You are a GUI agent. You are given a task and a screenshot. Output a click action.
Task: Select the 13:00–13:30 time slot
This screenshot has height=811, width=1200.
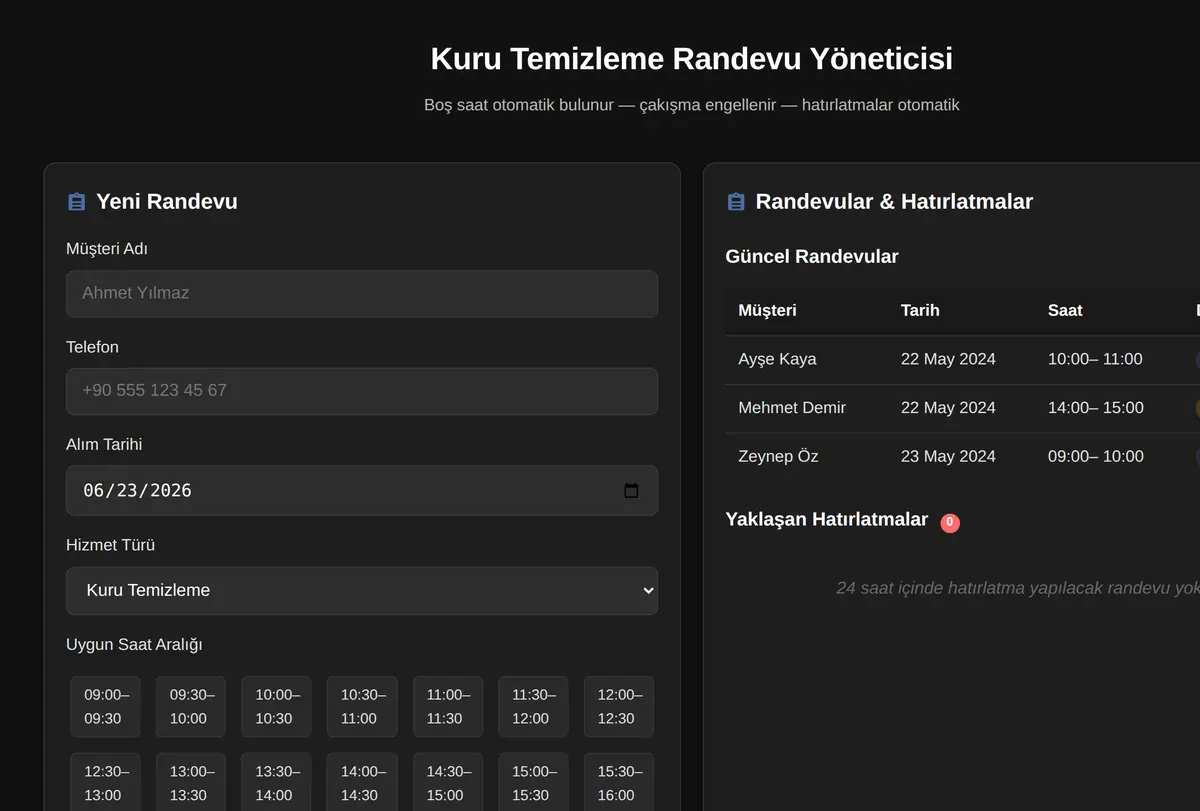click(190, 783)
